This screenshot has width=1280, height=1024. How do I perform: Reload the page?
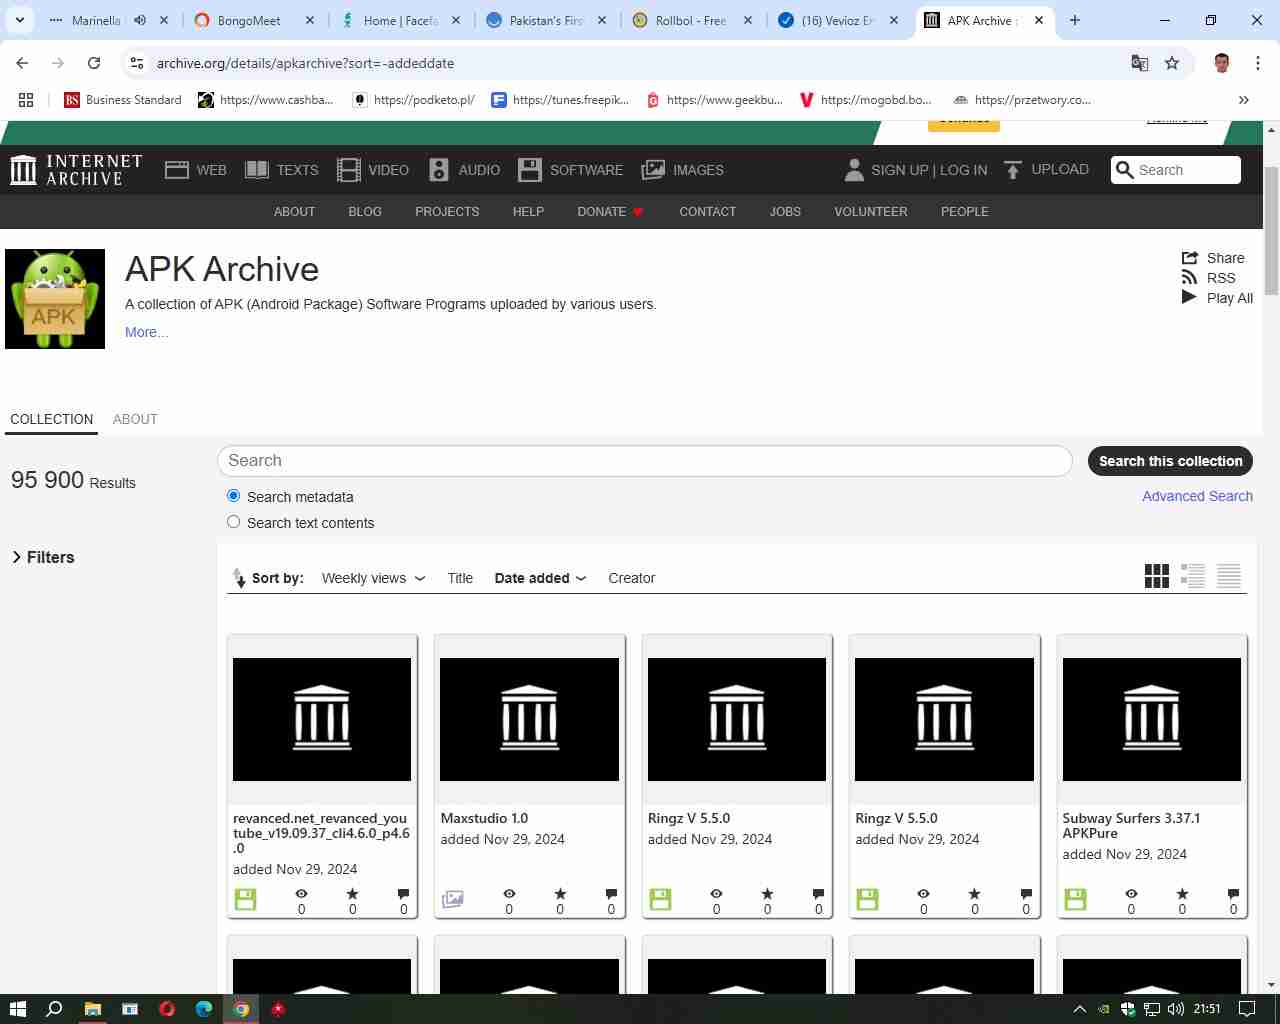94,63
